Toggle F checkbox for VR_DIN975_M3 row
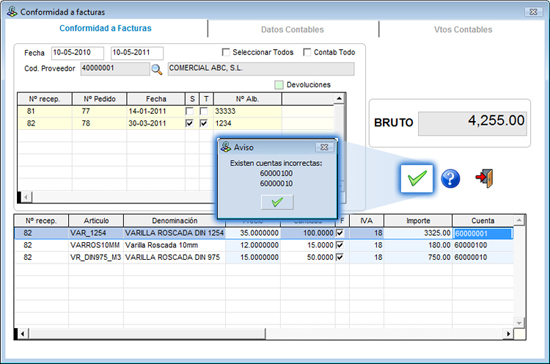The height and width of the screenshot is (364, 550). [340, 257]
